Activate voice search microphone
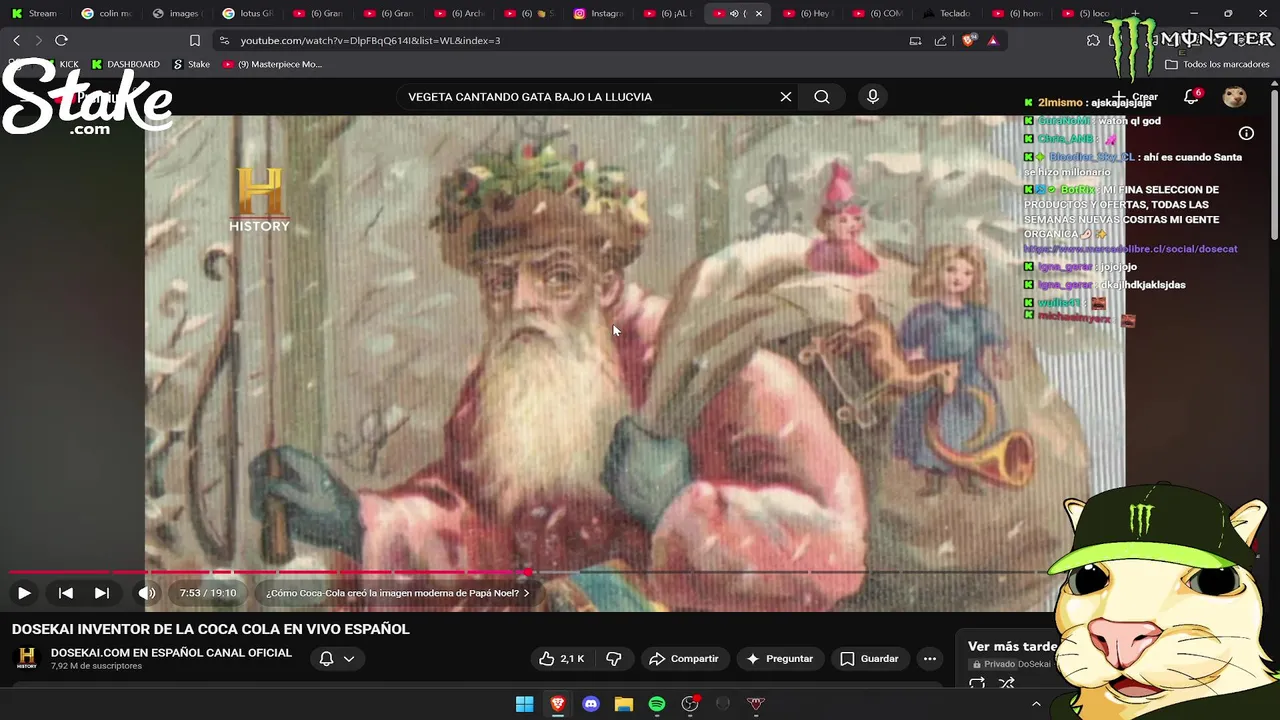This screenshot has width=1280, height=720. (x=873, y=97)
